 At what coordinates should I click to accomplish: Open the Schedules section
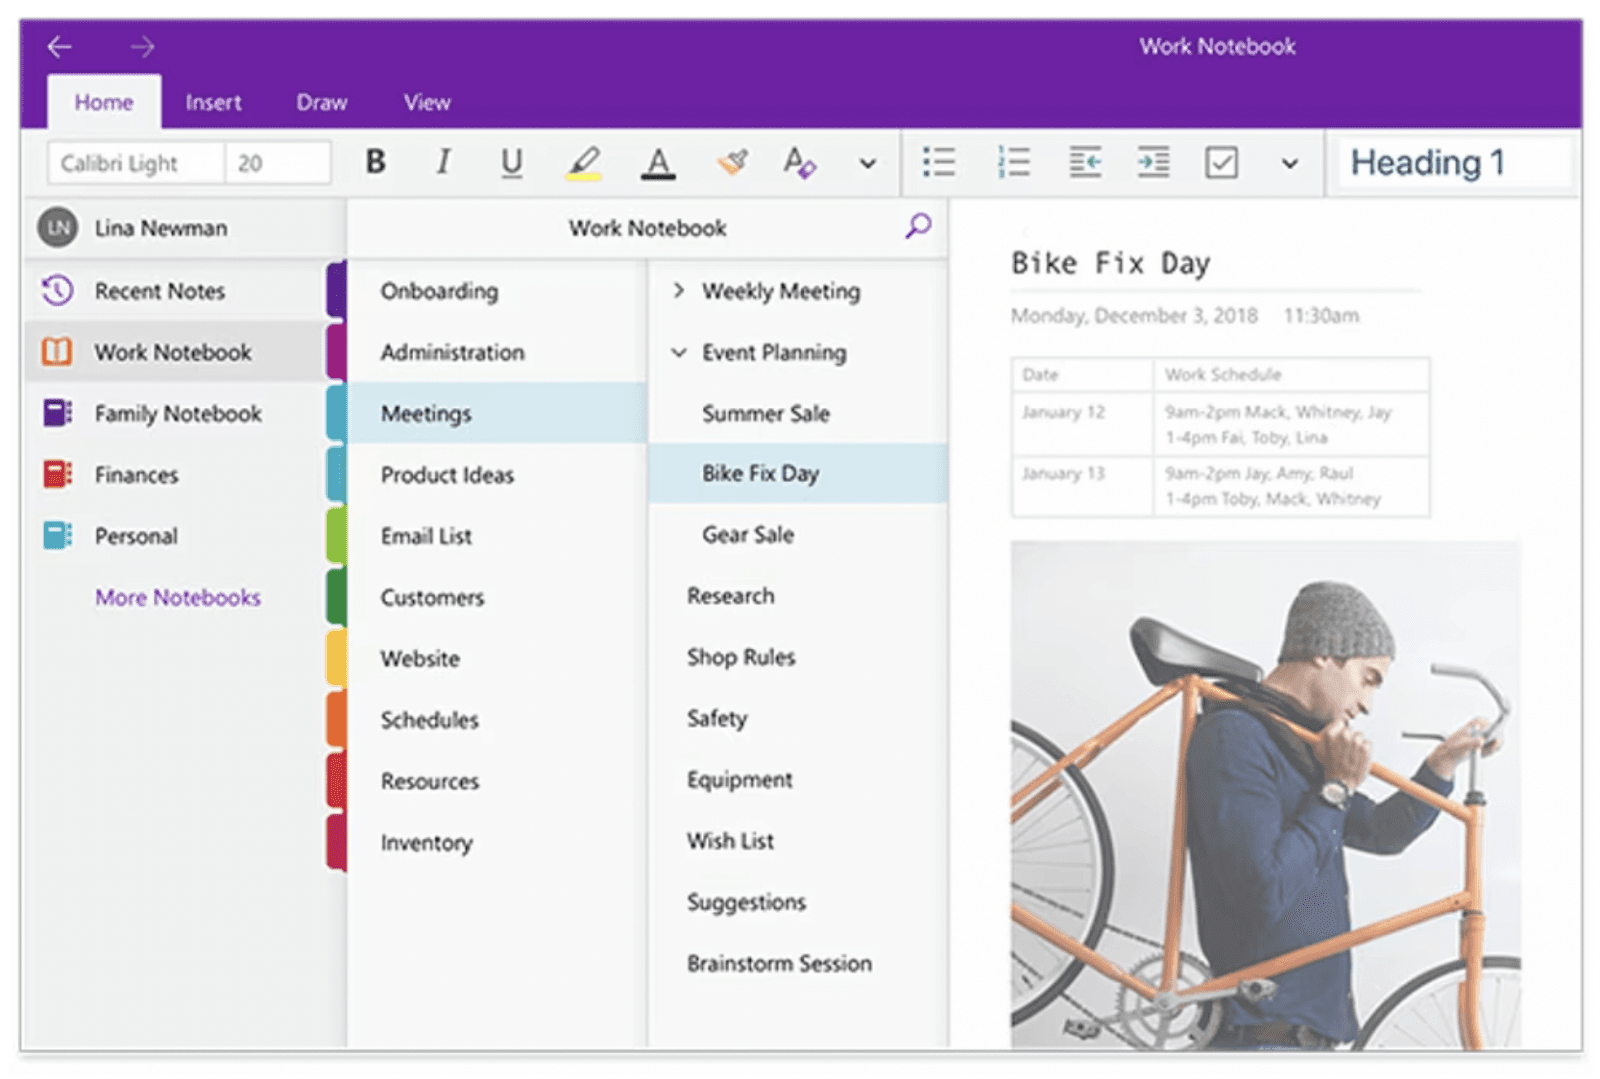(496, 719)
